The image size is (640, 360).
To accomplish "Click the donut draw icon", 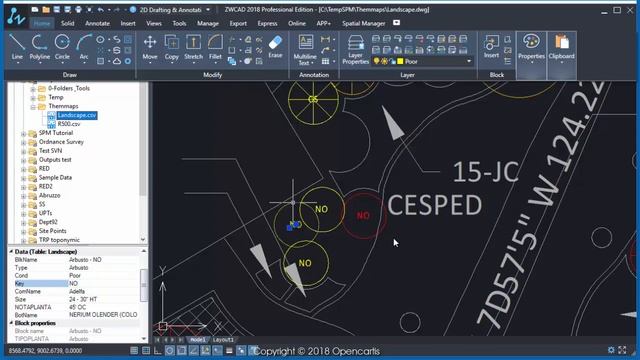I will pos(128,61).
